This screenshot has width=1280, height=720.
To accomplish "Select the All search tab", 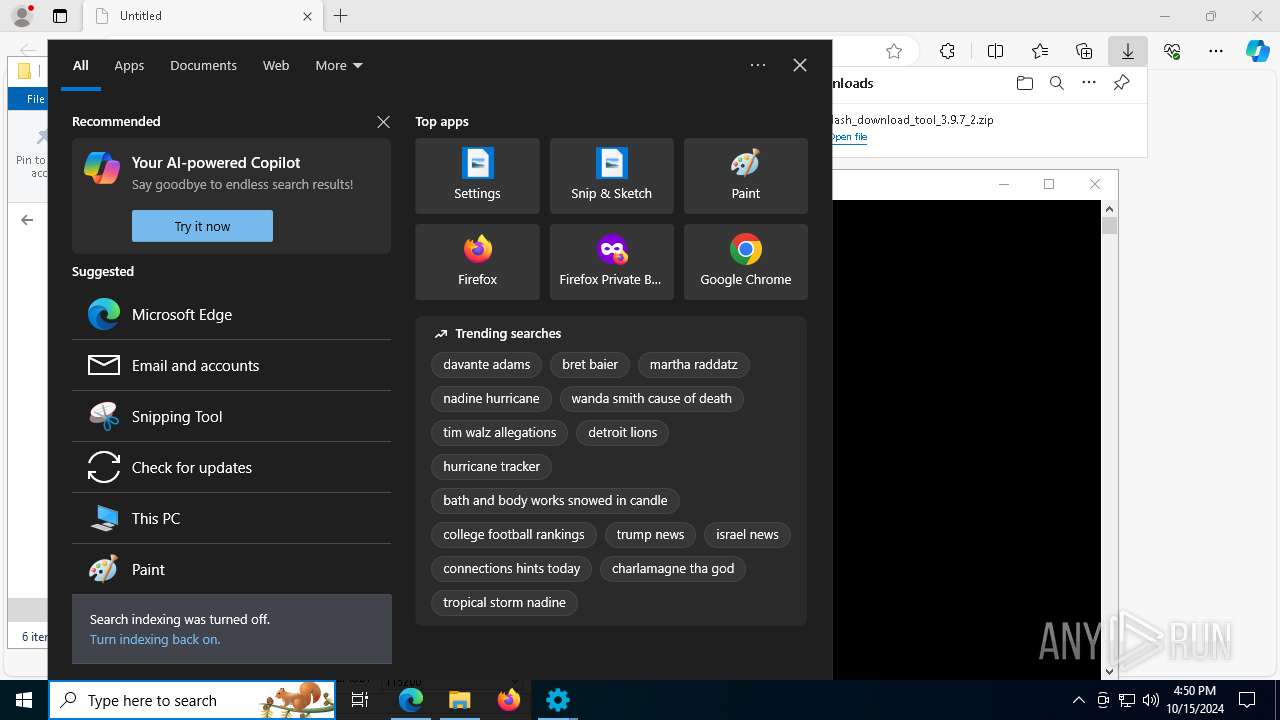I will click(81, 65).
